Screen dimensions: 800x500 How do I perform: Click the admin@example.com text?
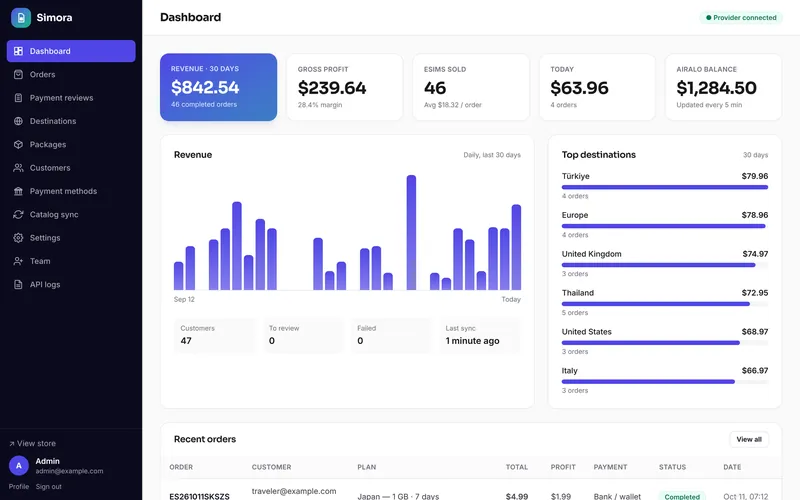click(x=69, y=471)
